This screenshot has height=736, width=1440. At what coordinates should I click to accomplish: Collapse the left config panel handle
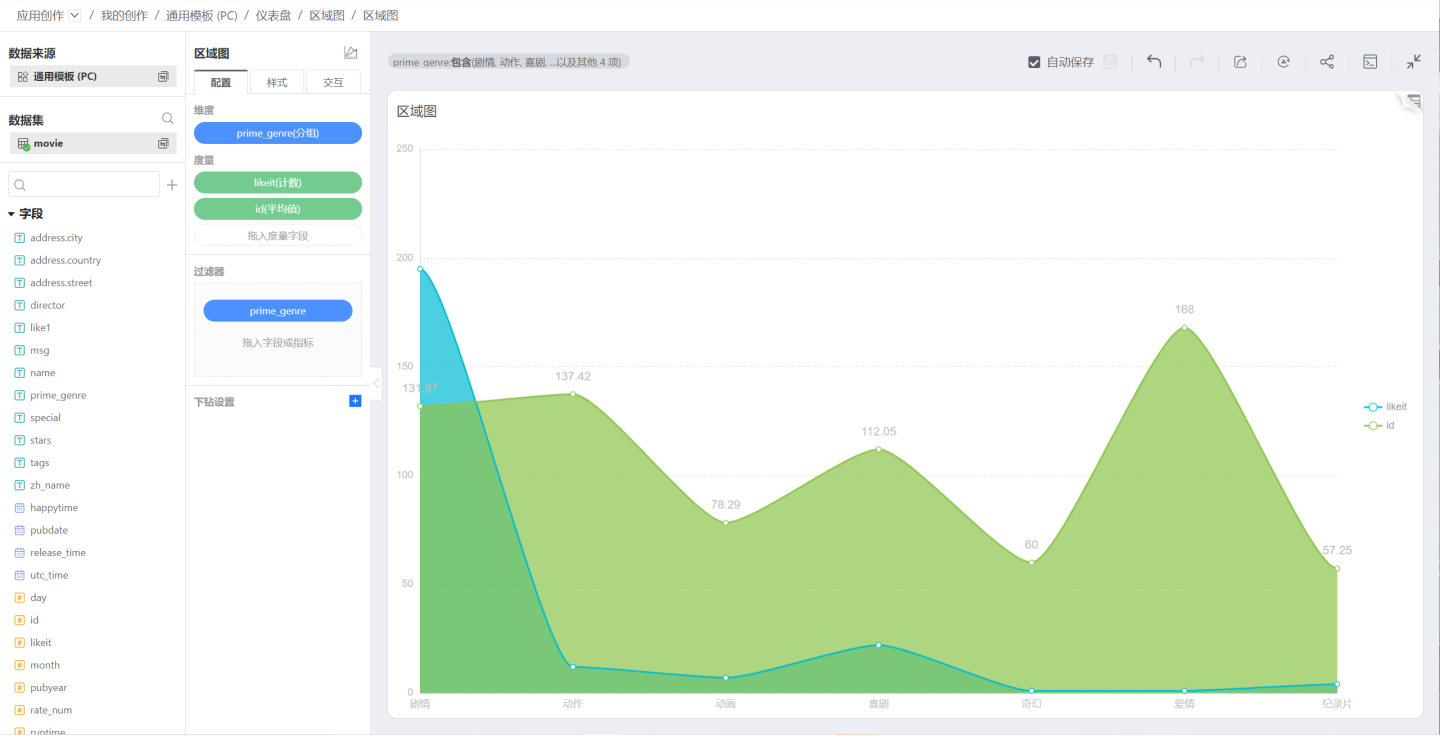pyautogui.click(x=376, y=383)
